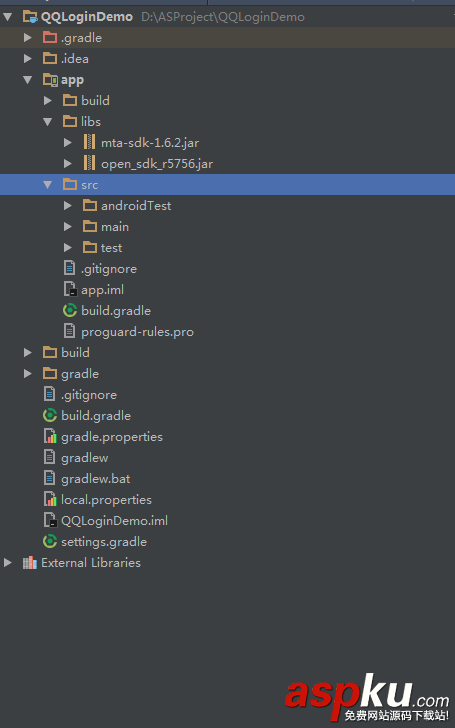Select the app module name

click(x=72, y=80)
